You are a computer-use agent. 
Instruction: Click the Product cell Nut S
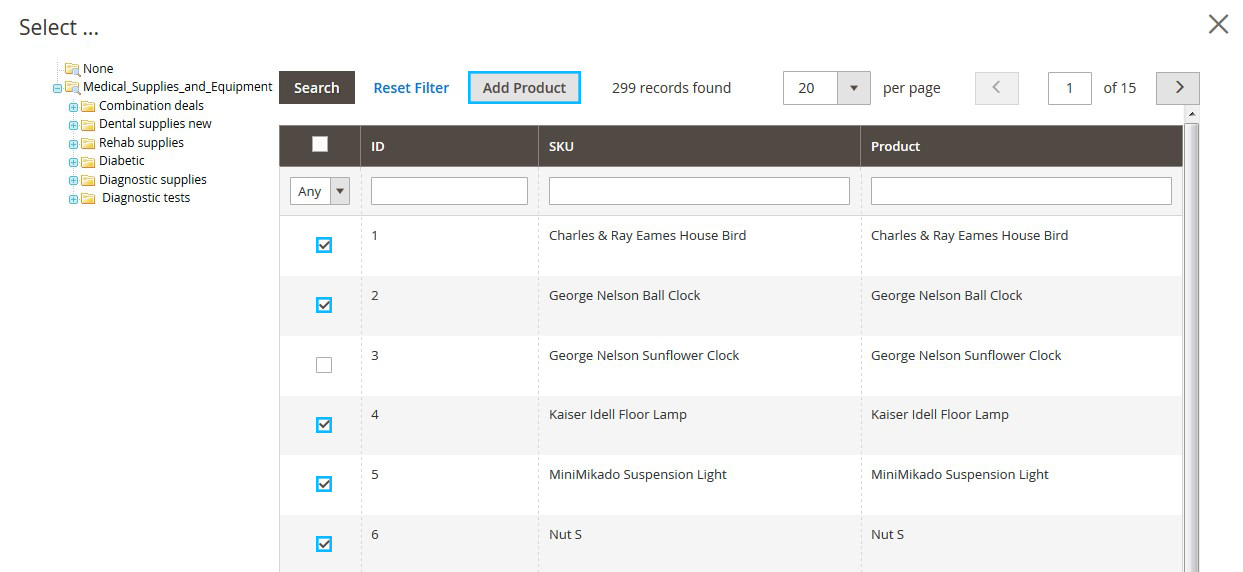(887, 535)
